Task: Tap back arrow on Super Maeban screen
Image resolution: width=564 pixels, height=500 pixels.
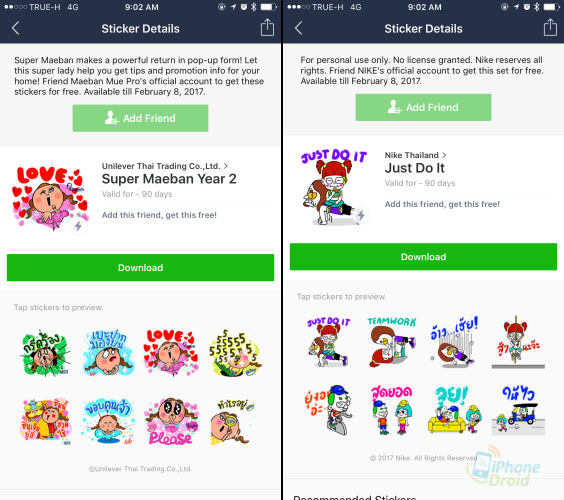Action: pos(15,28)
